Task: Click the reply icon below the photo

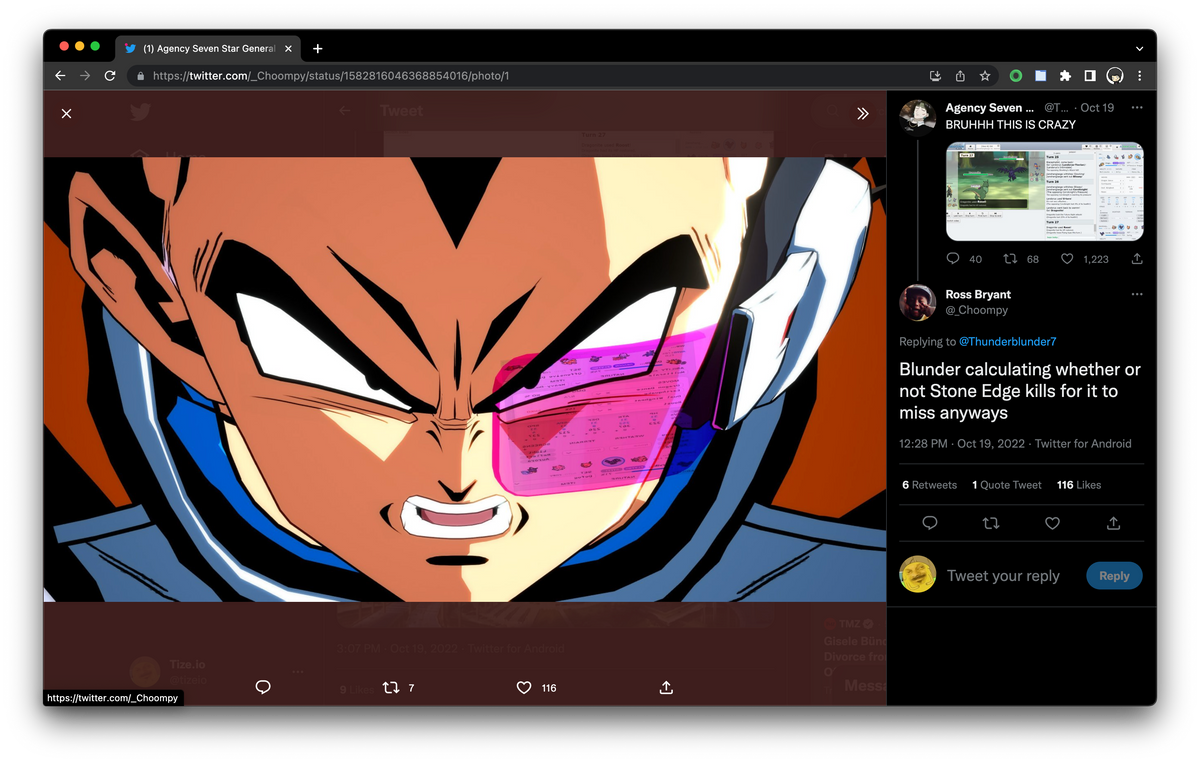Action: tap(263, 687)
